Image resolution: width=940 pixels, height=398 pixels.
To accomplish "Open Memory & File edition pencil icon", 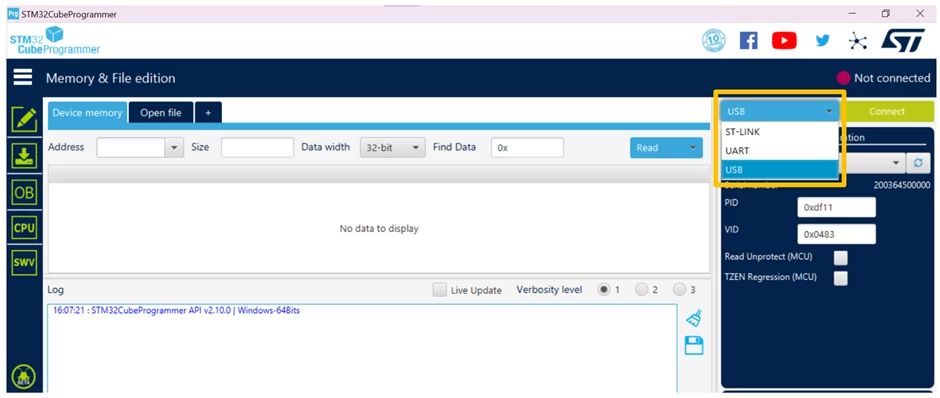I will point(24,119).
